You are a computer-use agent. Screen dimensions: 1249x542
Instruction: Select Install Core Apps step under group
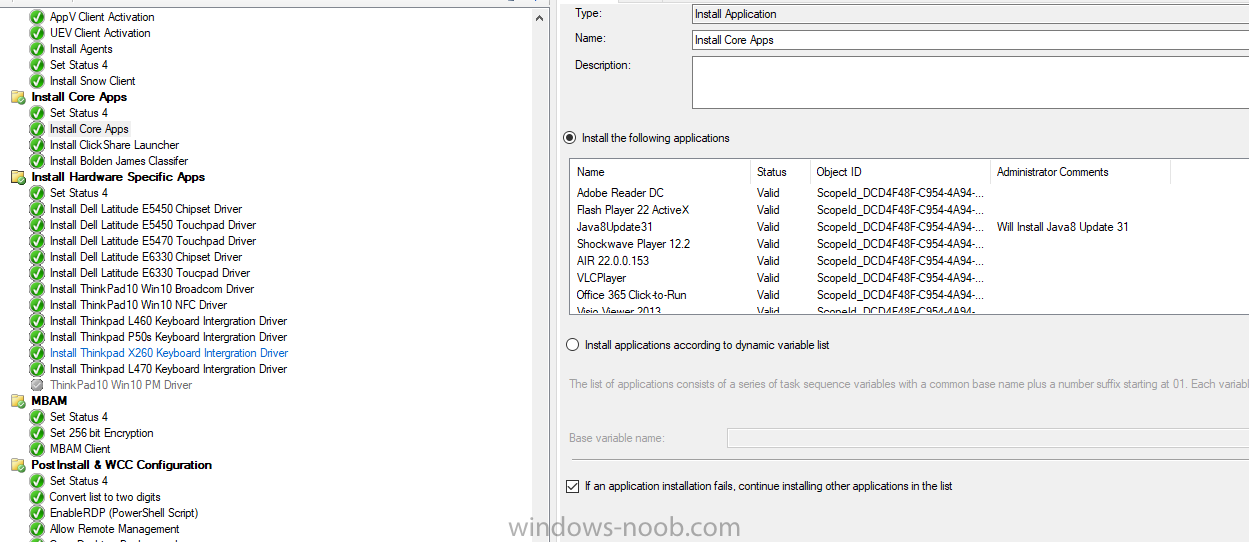89,129
